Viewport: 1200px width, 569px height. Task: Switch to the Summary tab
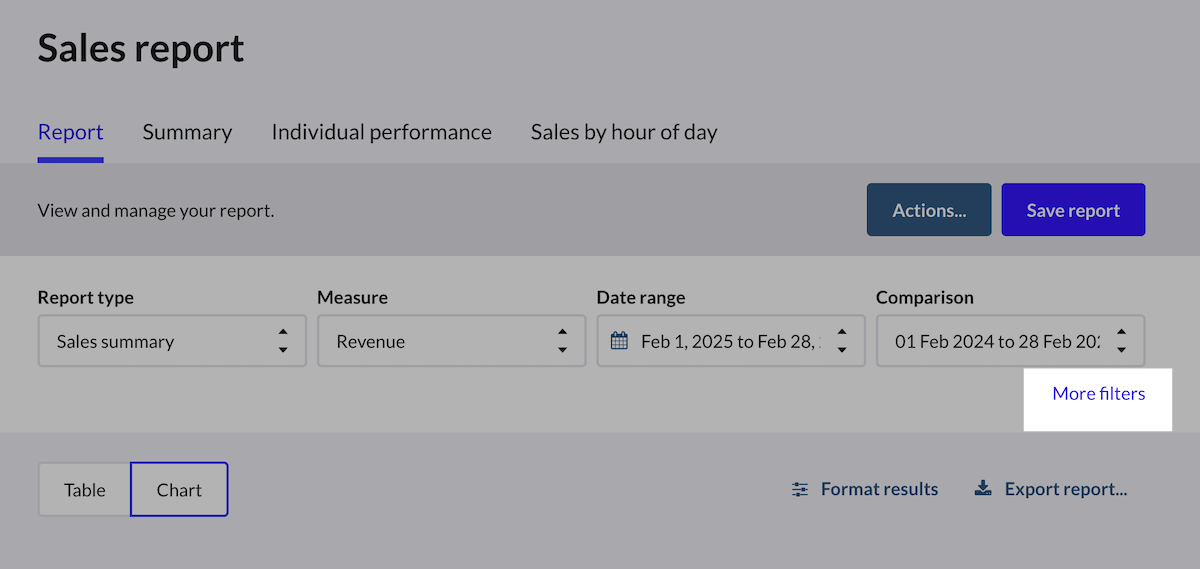coord(187,132)
